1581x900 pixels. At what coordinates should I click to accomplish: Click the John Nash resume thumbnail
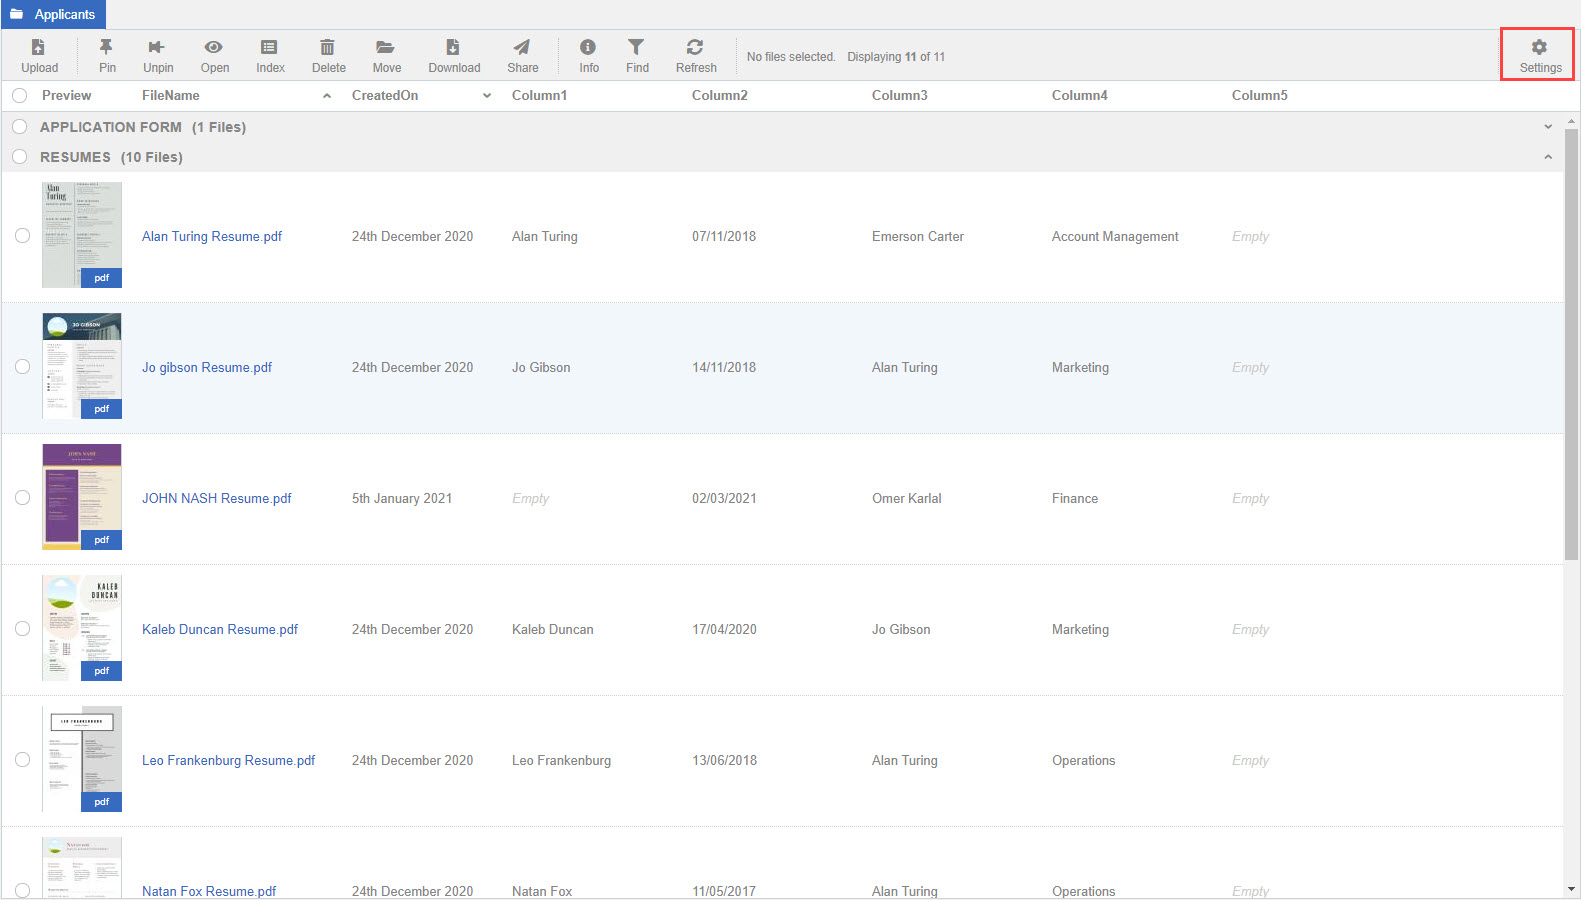click(82, 497)
